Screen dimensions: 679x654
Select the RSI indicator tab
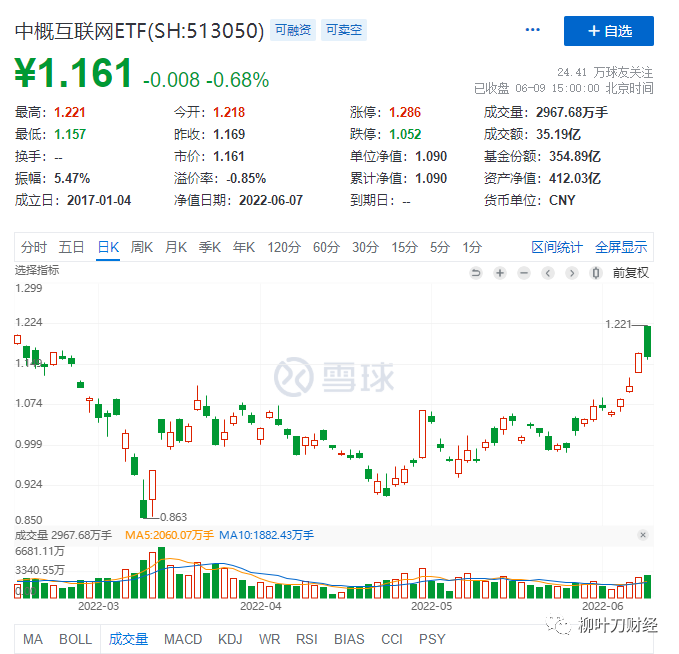click(x=307, y=639)
